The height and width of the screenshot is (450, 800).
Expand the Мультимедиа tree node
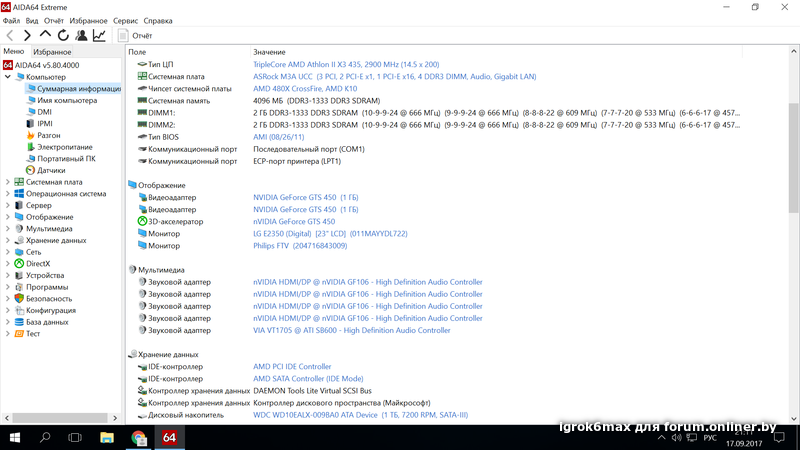8,229
